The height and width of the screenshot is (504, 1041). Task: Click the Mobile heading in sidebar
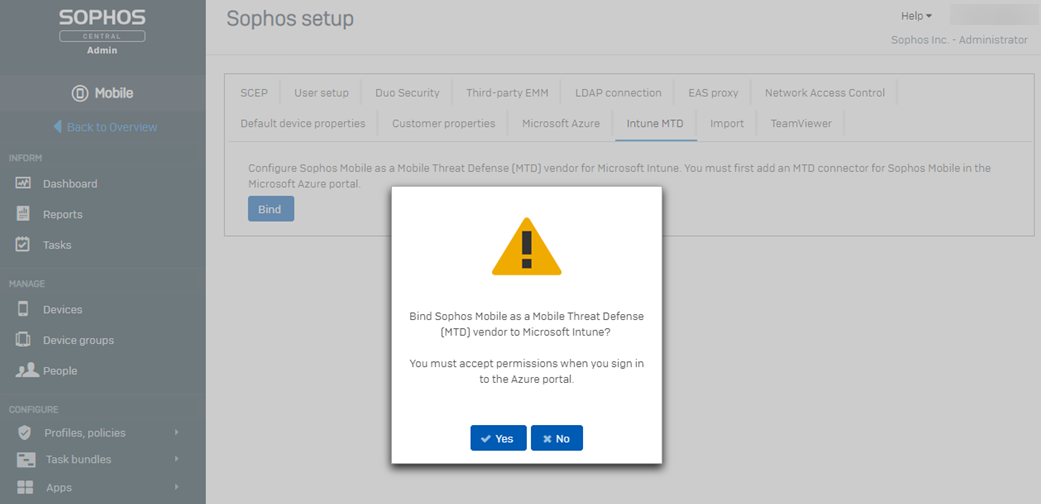pos(114,94)
